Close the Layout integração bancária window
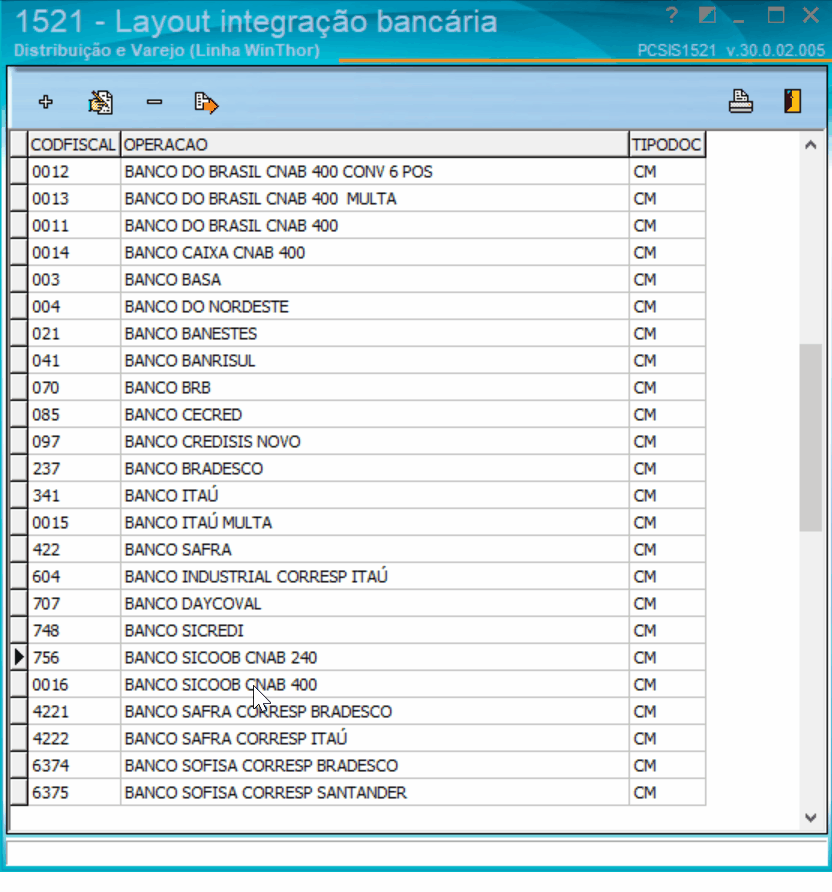Image resolution: width=832 pixels, height=892 pixels. coord(810,15)
